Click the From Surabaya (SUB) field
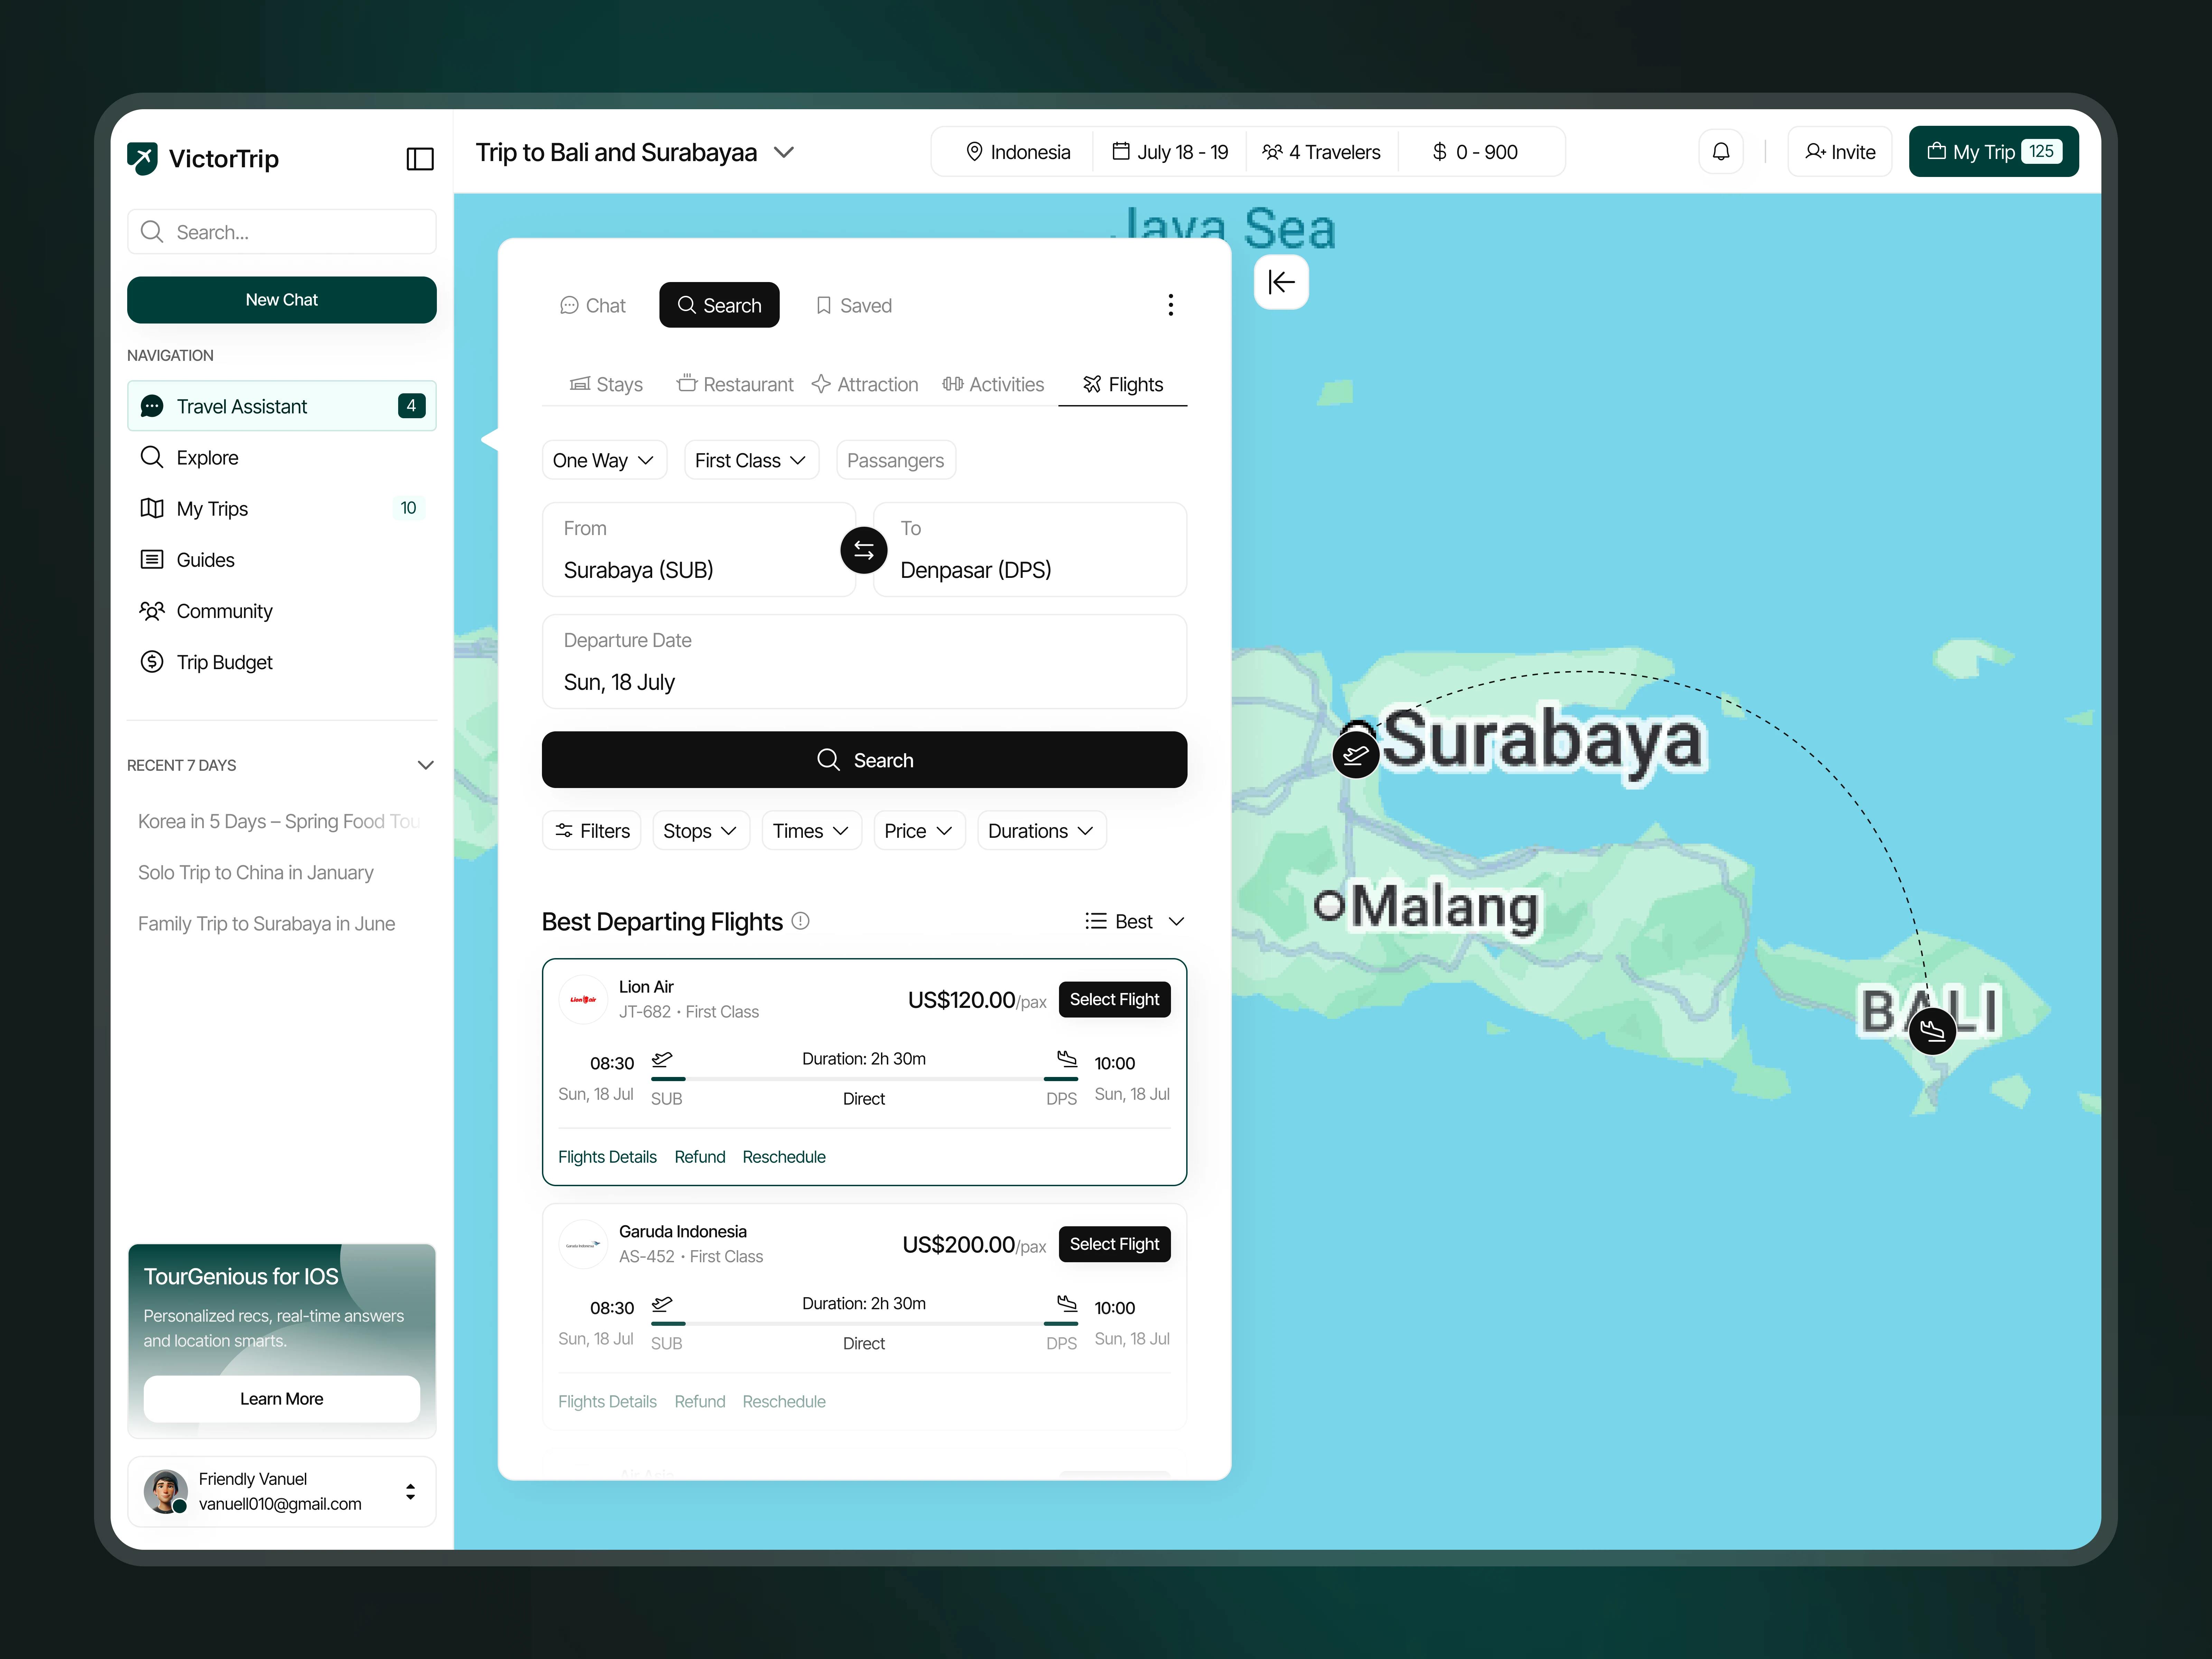Viewport: 2212px width, 1659px height. (x=698, y=550)
